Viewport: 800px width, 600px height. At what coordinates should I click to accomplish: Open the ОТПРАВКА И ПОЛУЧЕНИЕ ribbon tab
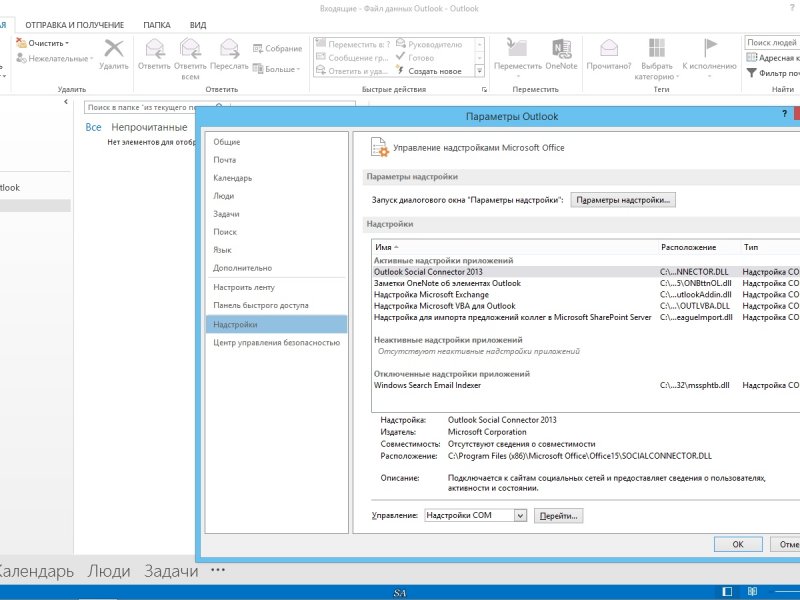(74, 24)
